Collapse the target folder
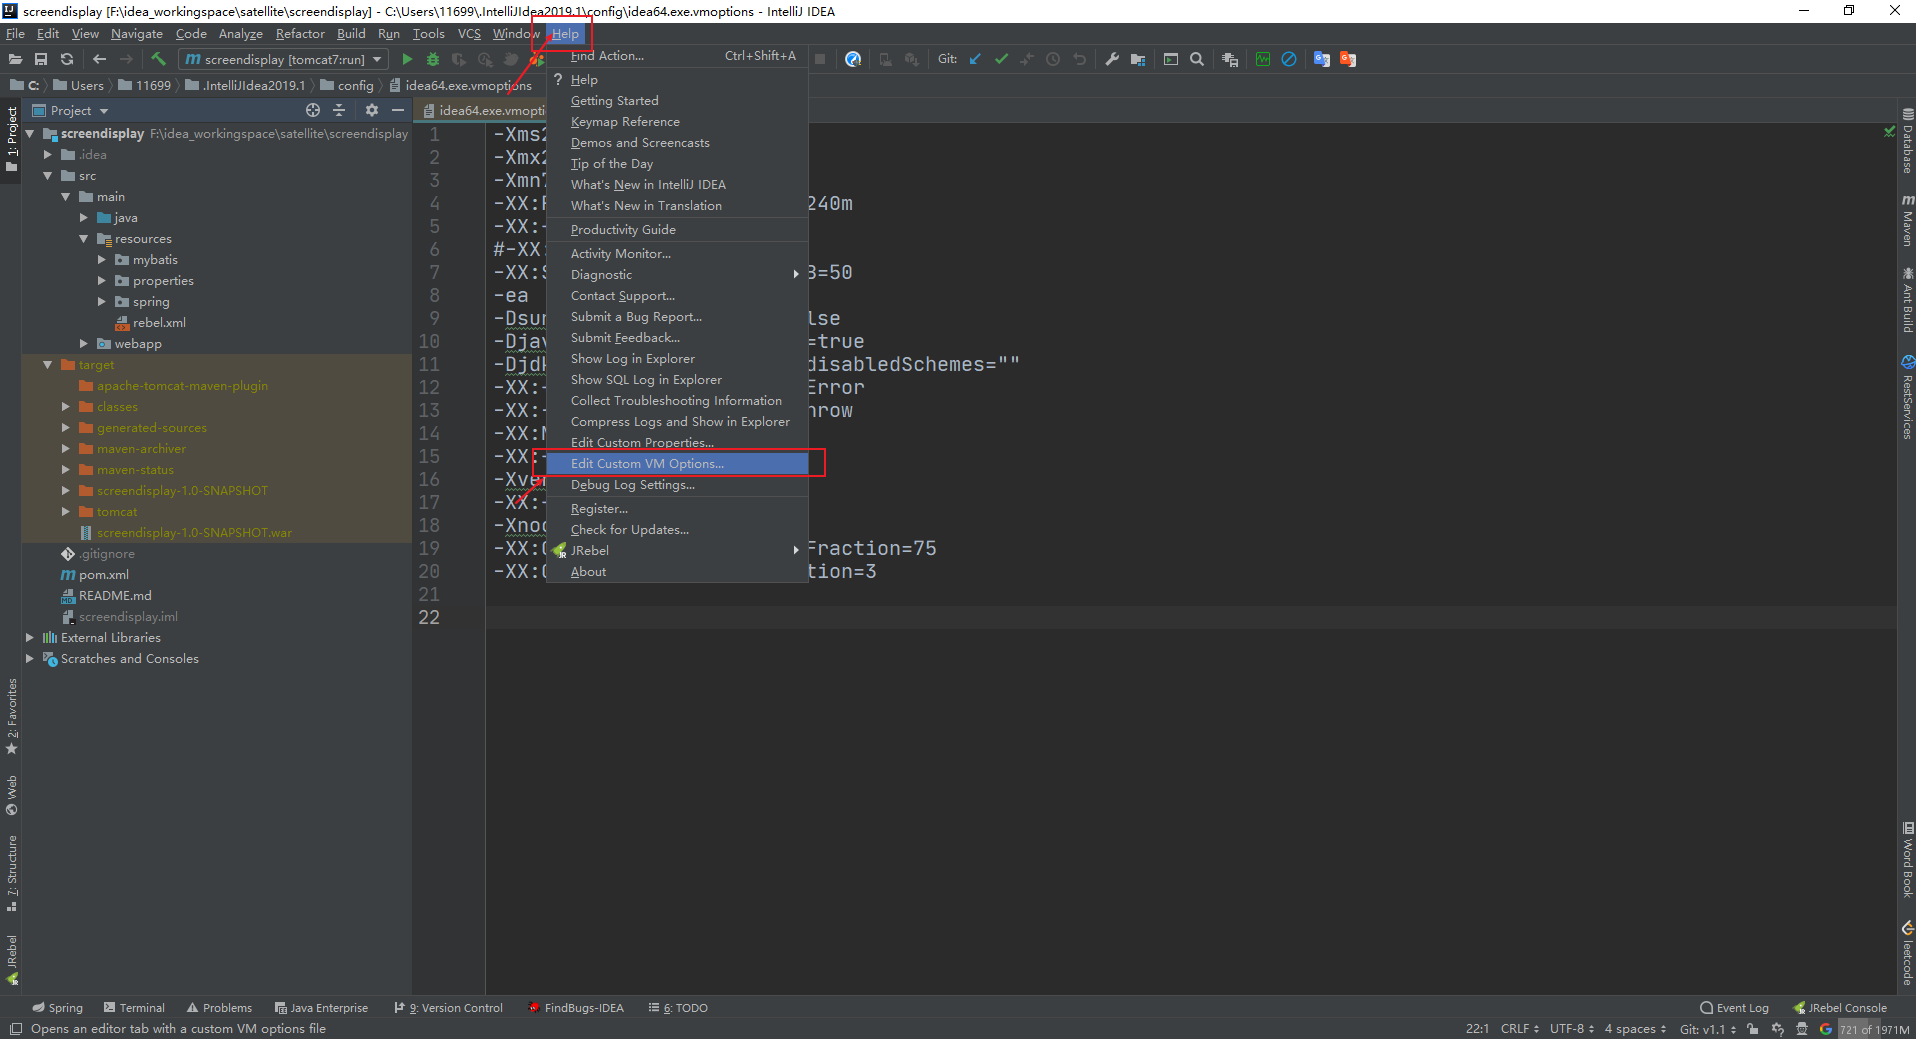 tap(47, 365)
